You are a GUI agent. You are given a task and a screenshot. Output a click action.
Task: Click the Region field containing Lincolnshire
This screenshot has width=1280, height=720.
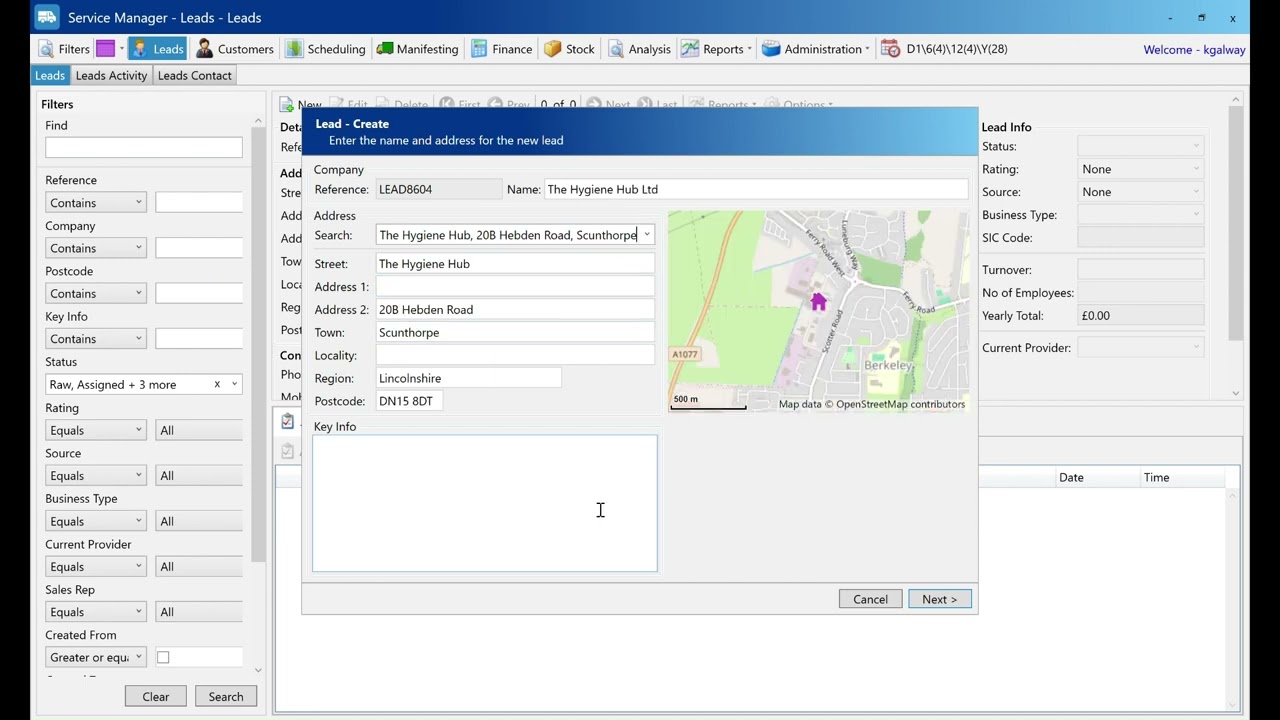(x=468, y=378)
